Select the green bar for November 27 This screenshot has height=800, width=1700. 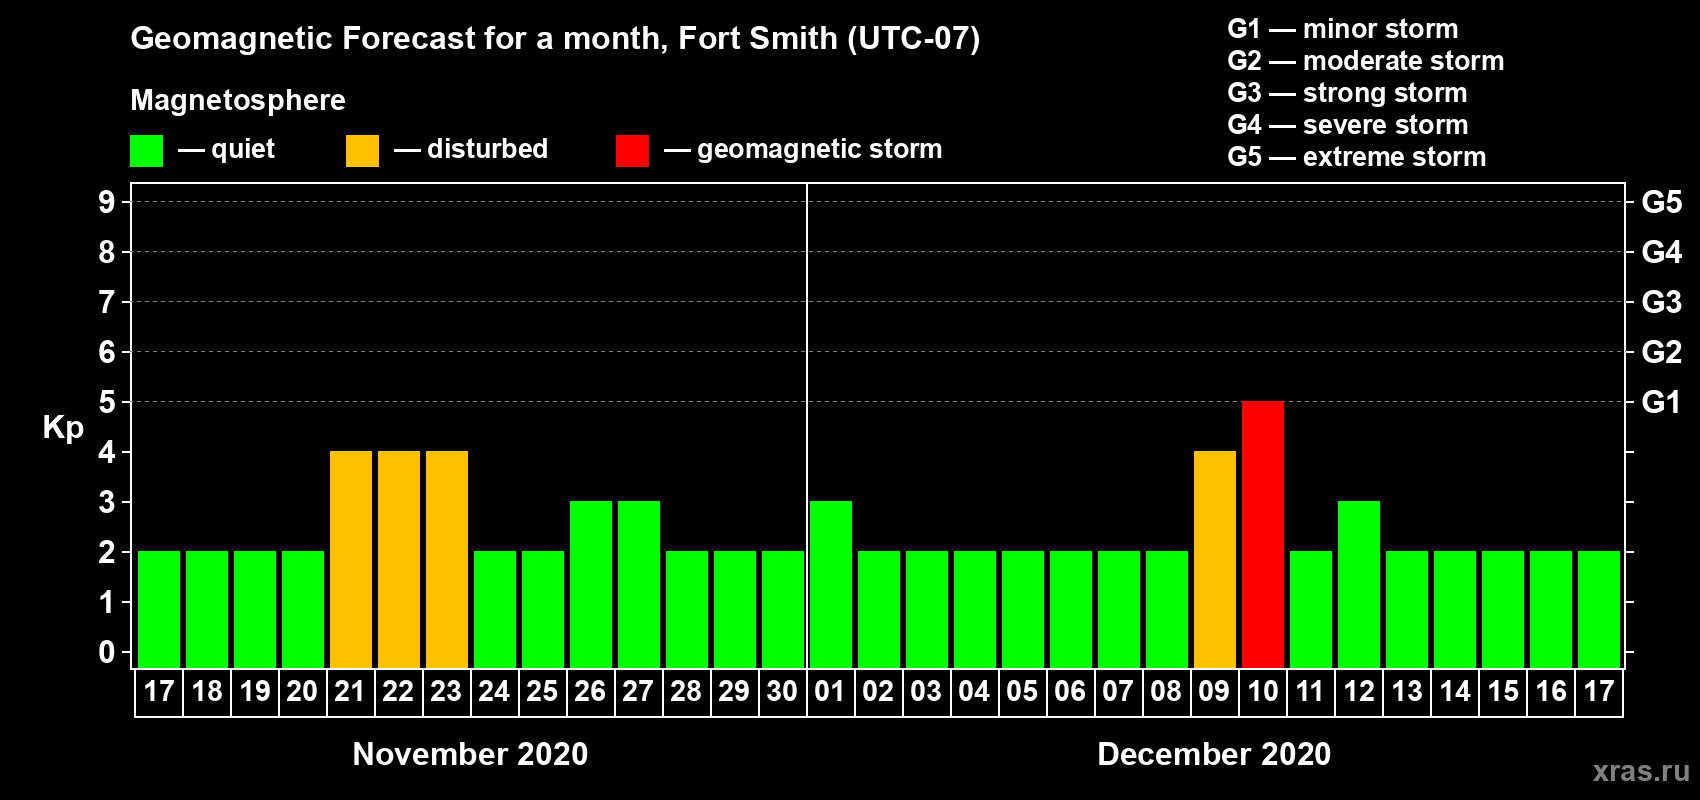[x=639, y=584]
